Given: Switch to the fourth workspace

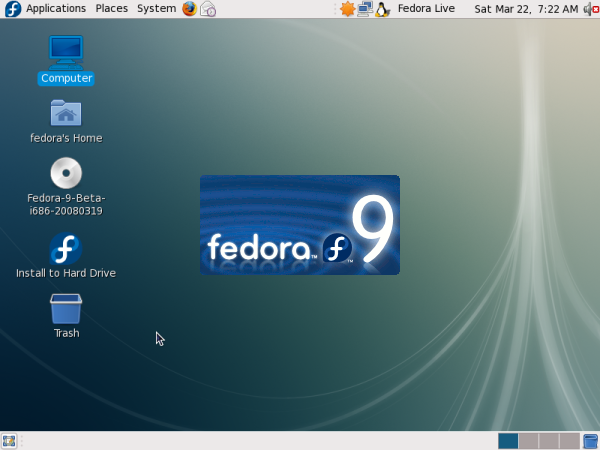Looking at the screenshot, I should [569, 441].
